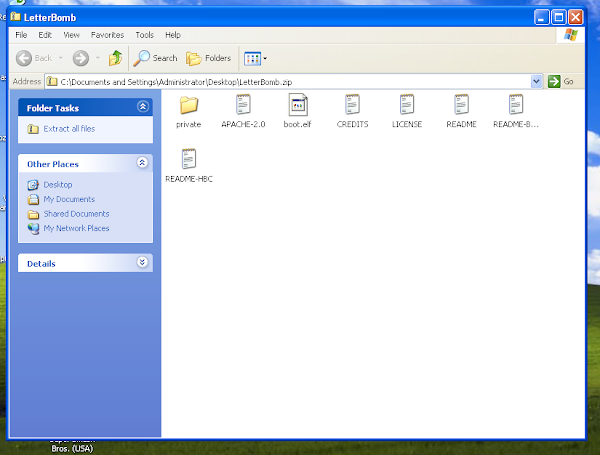Click the CREDITS file name label
The width and height of the screenshot is (600, 455).
352,125
